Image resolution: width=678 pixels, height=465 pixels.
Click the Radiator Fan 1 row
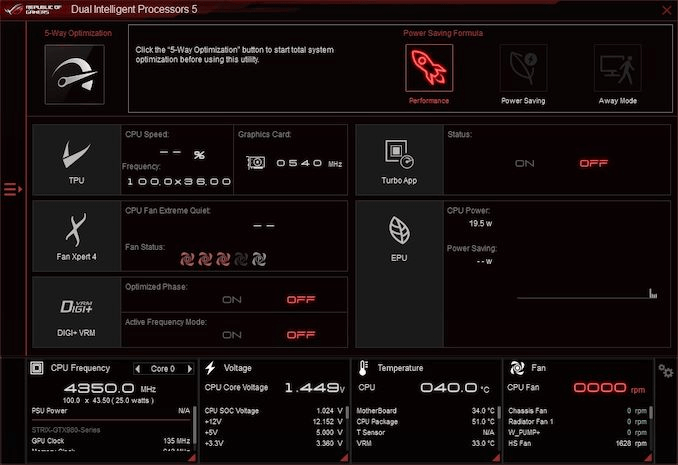pyautogui.click(x=577, y=422)
